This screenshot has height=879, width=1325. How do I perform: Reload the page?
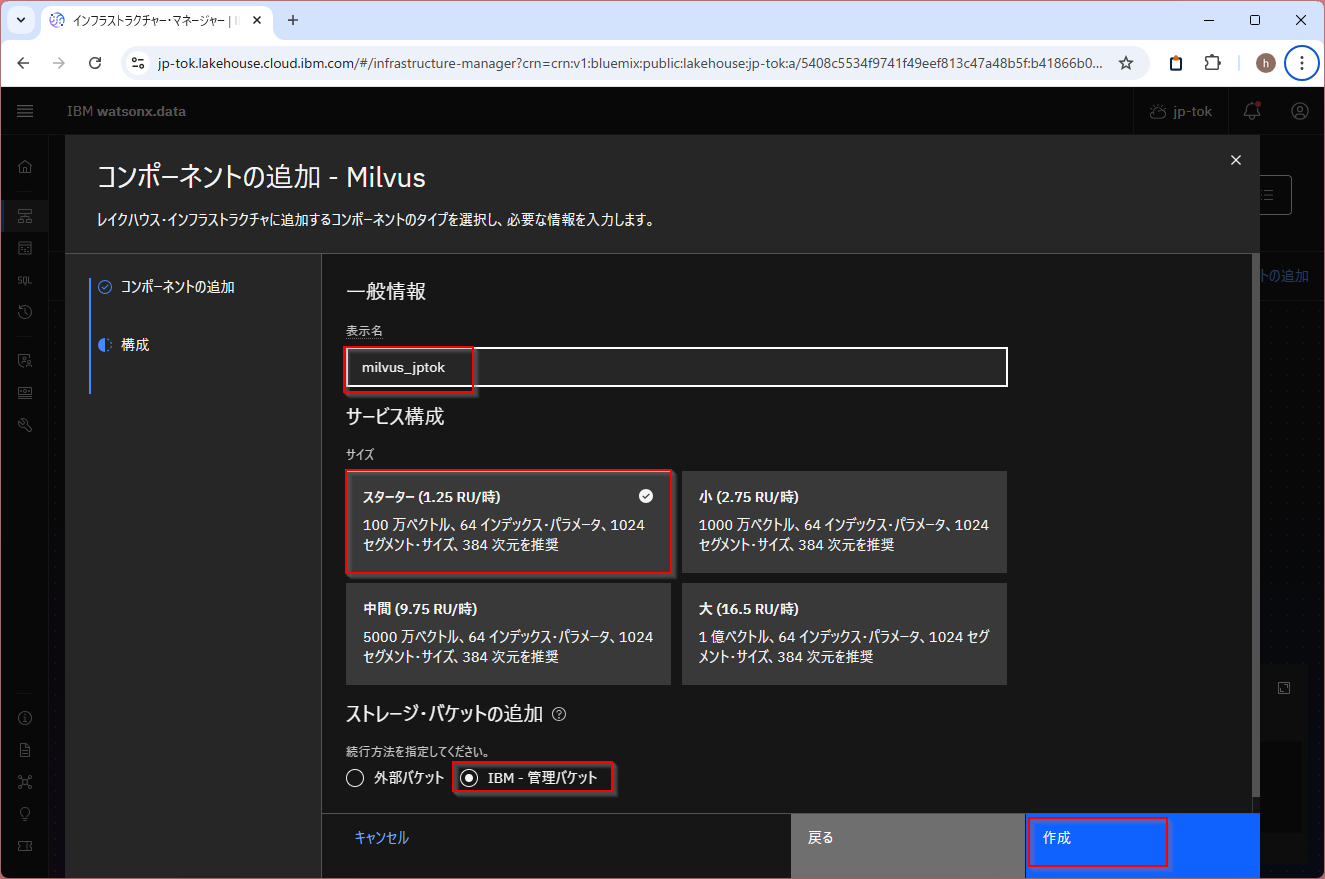tap(95, 63)
